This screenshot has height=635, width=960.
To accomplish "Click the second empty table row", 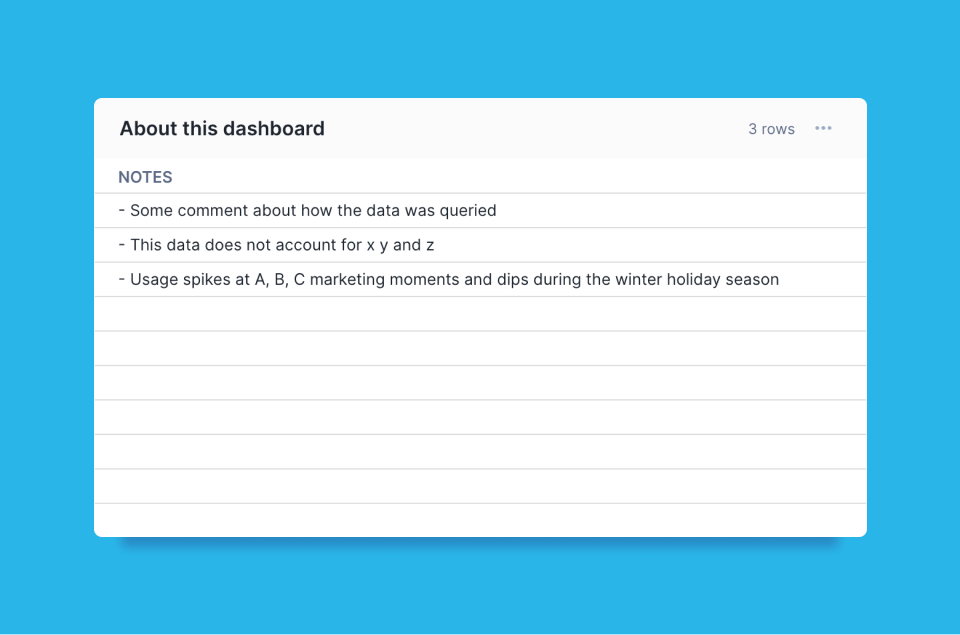I will 480,348.
